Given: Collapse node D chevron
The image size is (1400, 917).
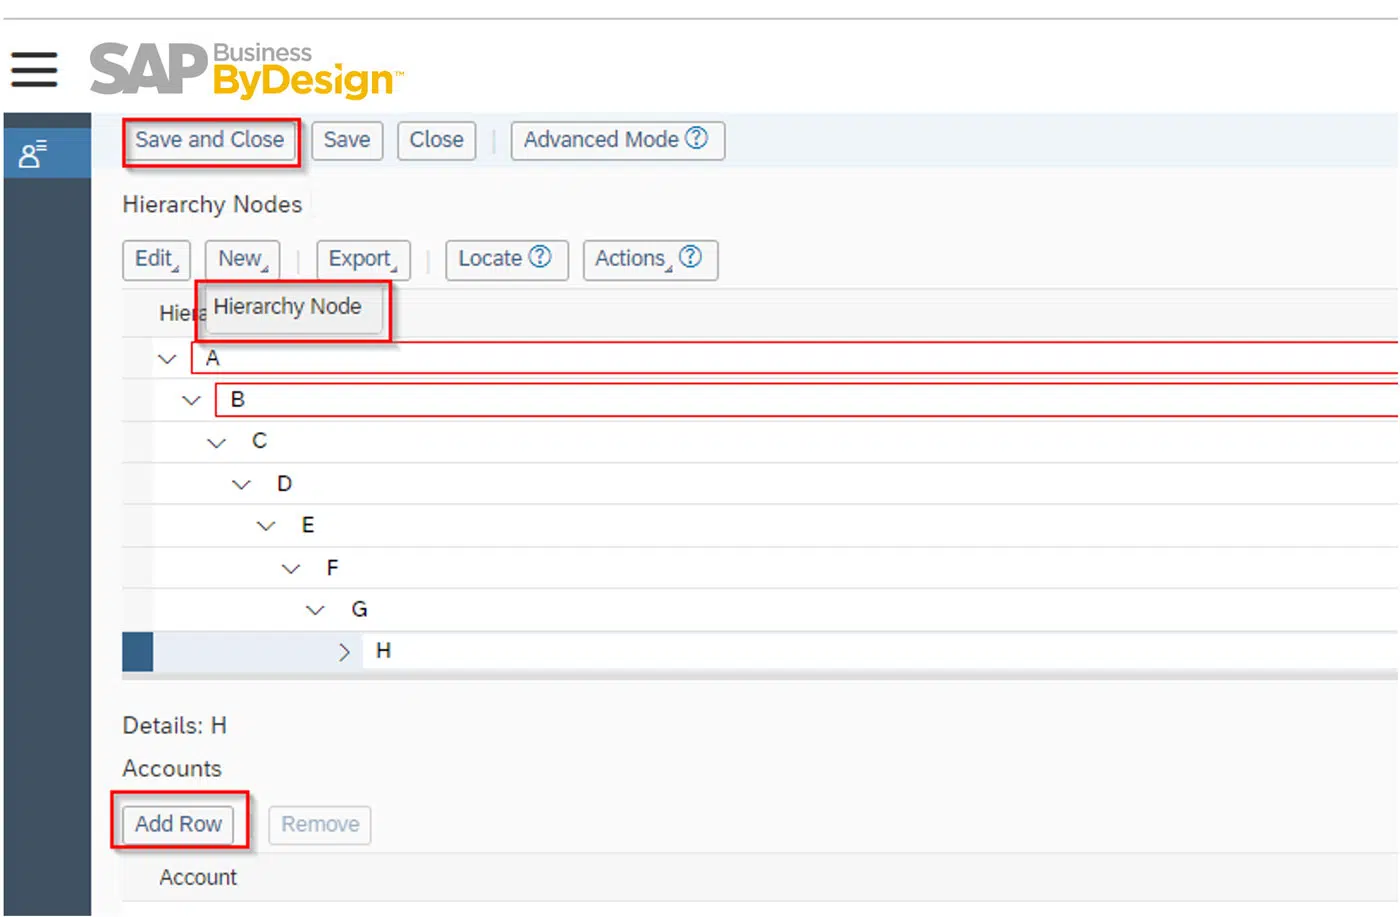Looking at the screenshot, I should (241, 484).
